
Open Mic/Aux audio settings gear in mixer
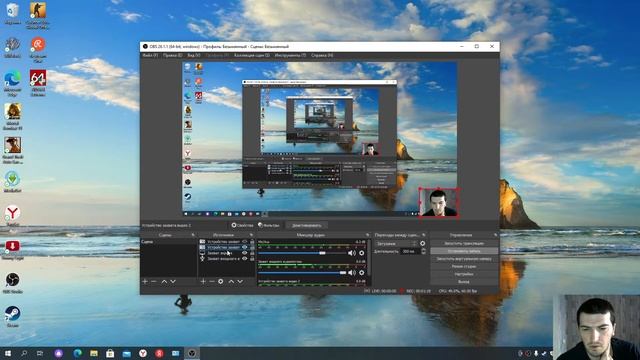(361, 253)
